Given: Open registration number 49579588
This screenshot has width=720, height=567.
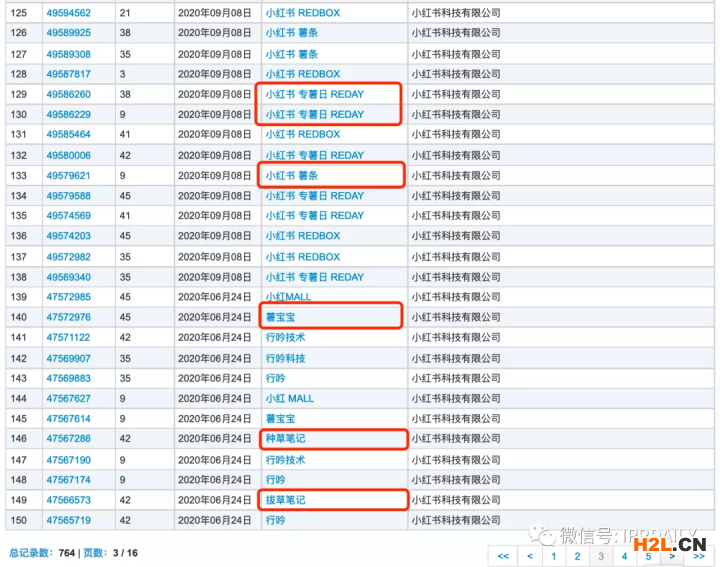Looking at the screenshot, I should coord(68,196).
